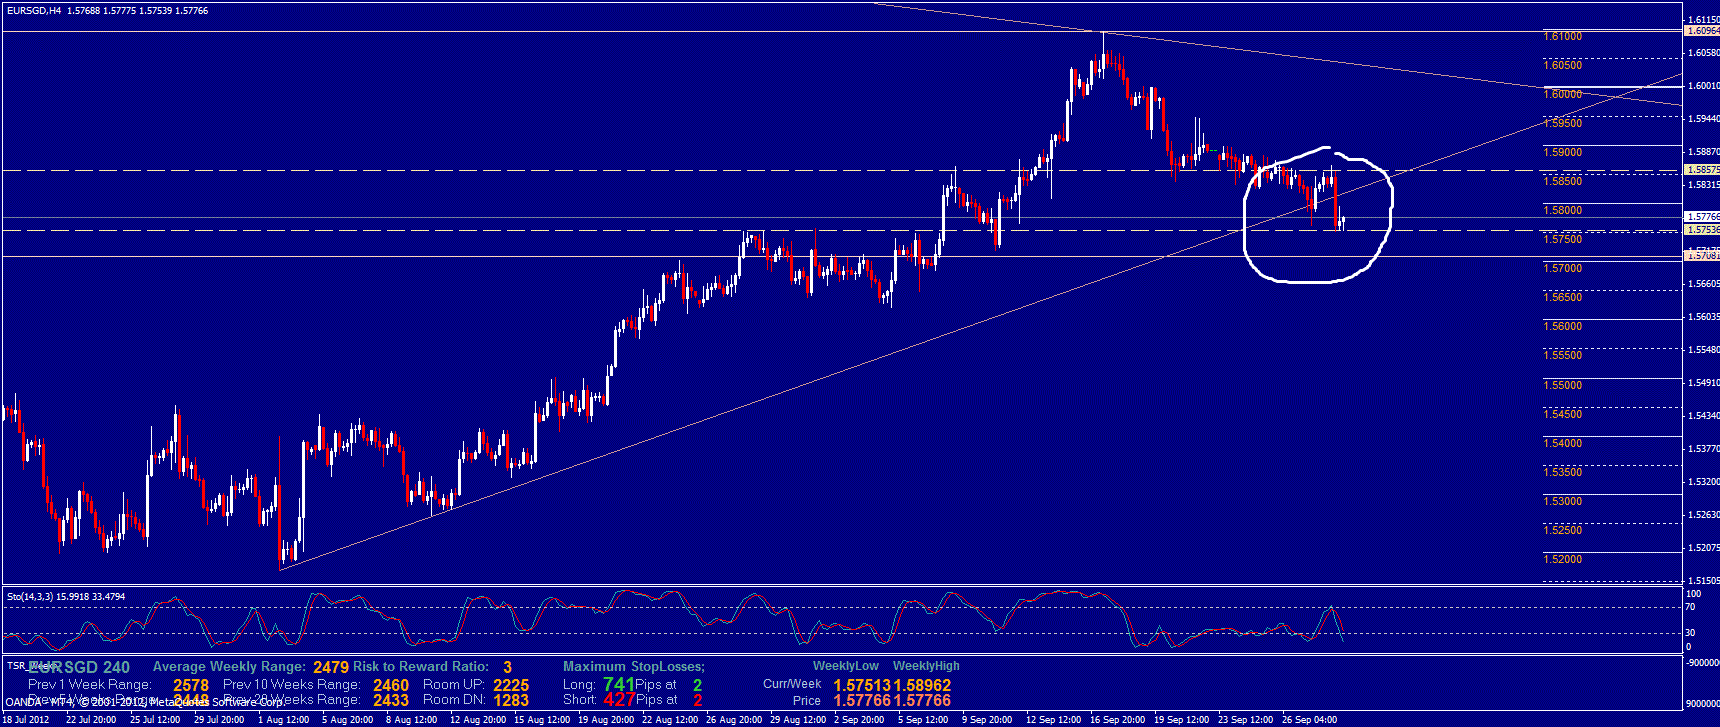Viewport: 1720px width, 727px height.
Task: Click the Maximum StopLosses heading
Action: point(633,667)
